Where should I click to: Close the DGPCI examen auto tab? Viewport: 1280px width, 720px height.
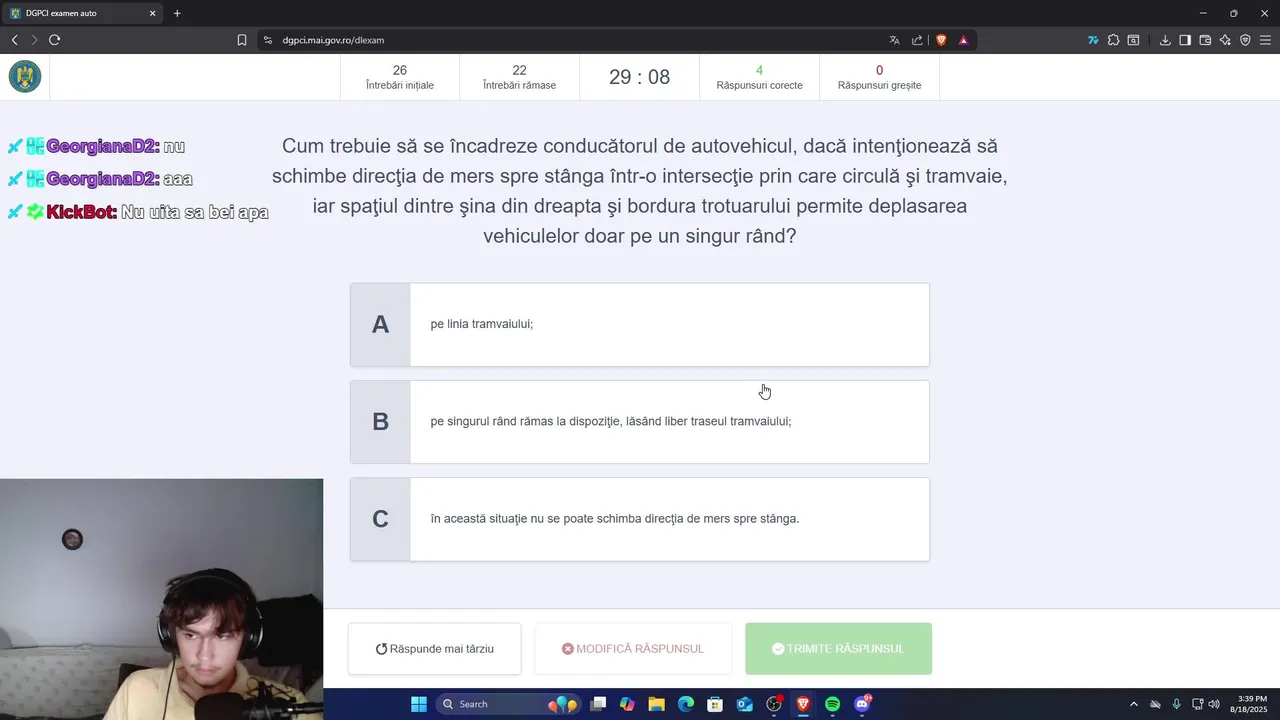pyautogui.click(x=153, y=13)
